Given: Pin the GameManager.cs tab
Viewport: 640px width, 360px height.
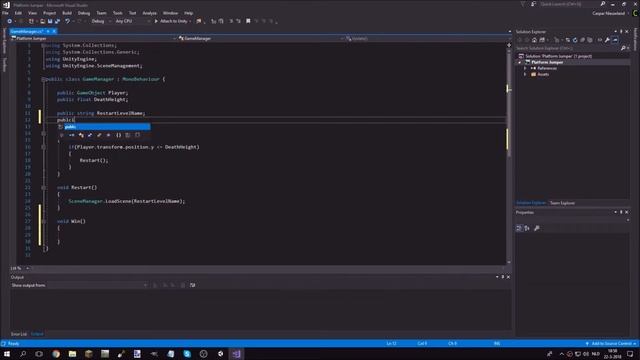Looking at the screenshot, I should [x=48, y=31].
